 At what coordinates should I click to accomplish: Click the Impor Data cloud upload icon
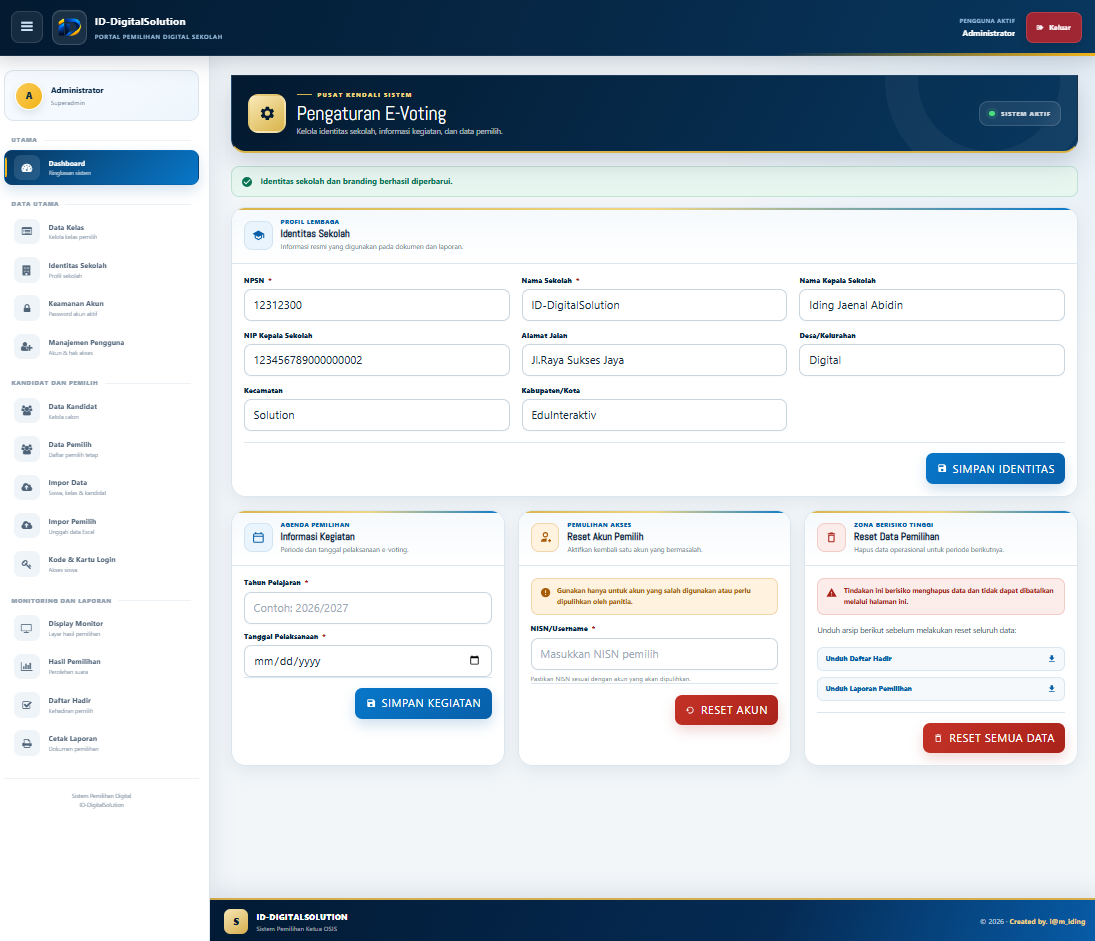coord(27,487)
